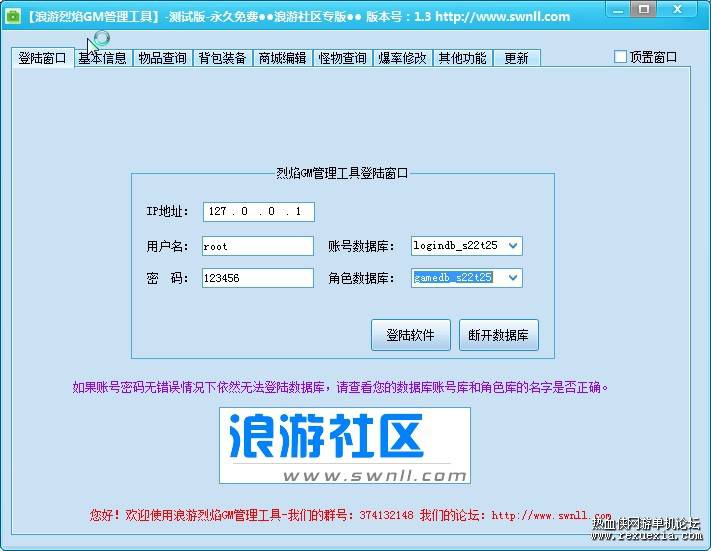The height and width of the screenshot is (551, 711).
Task: Select the 更新 tab
Action: click(516, 58)
